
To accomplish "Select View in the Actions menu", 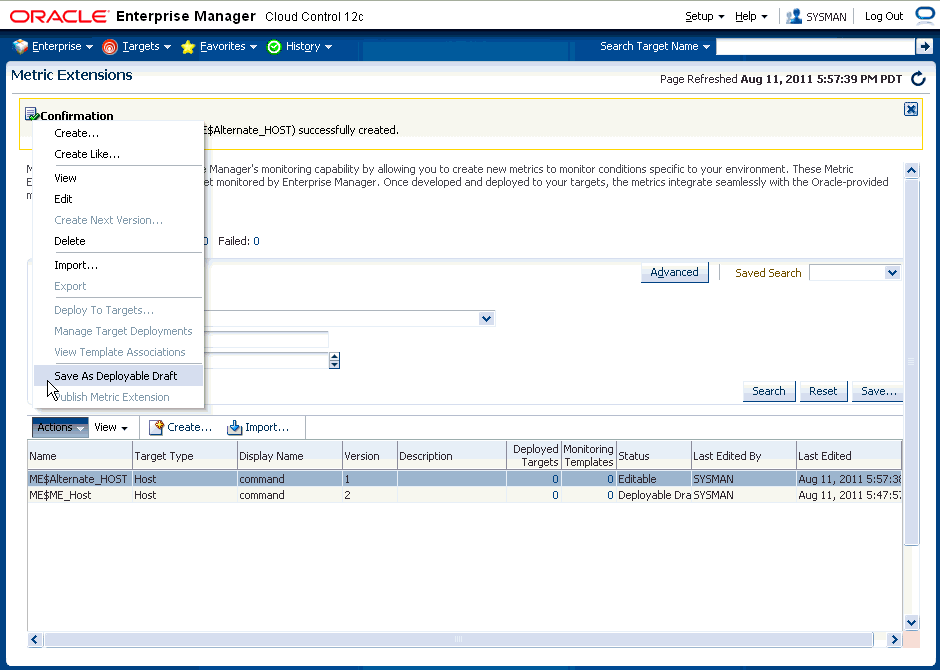I will [x=119, y=178].
